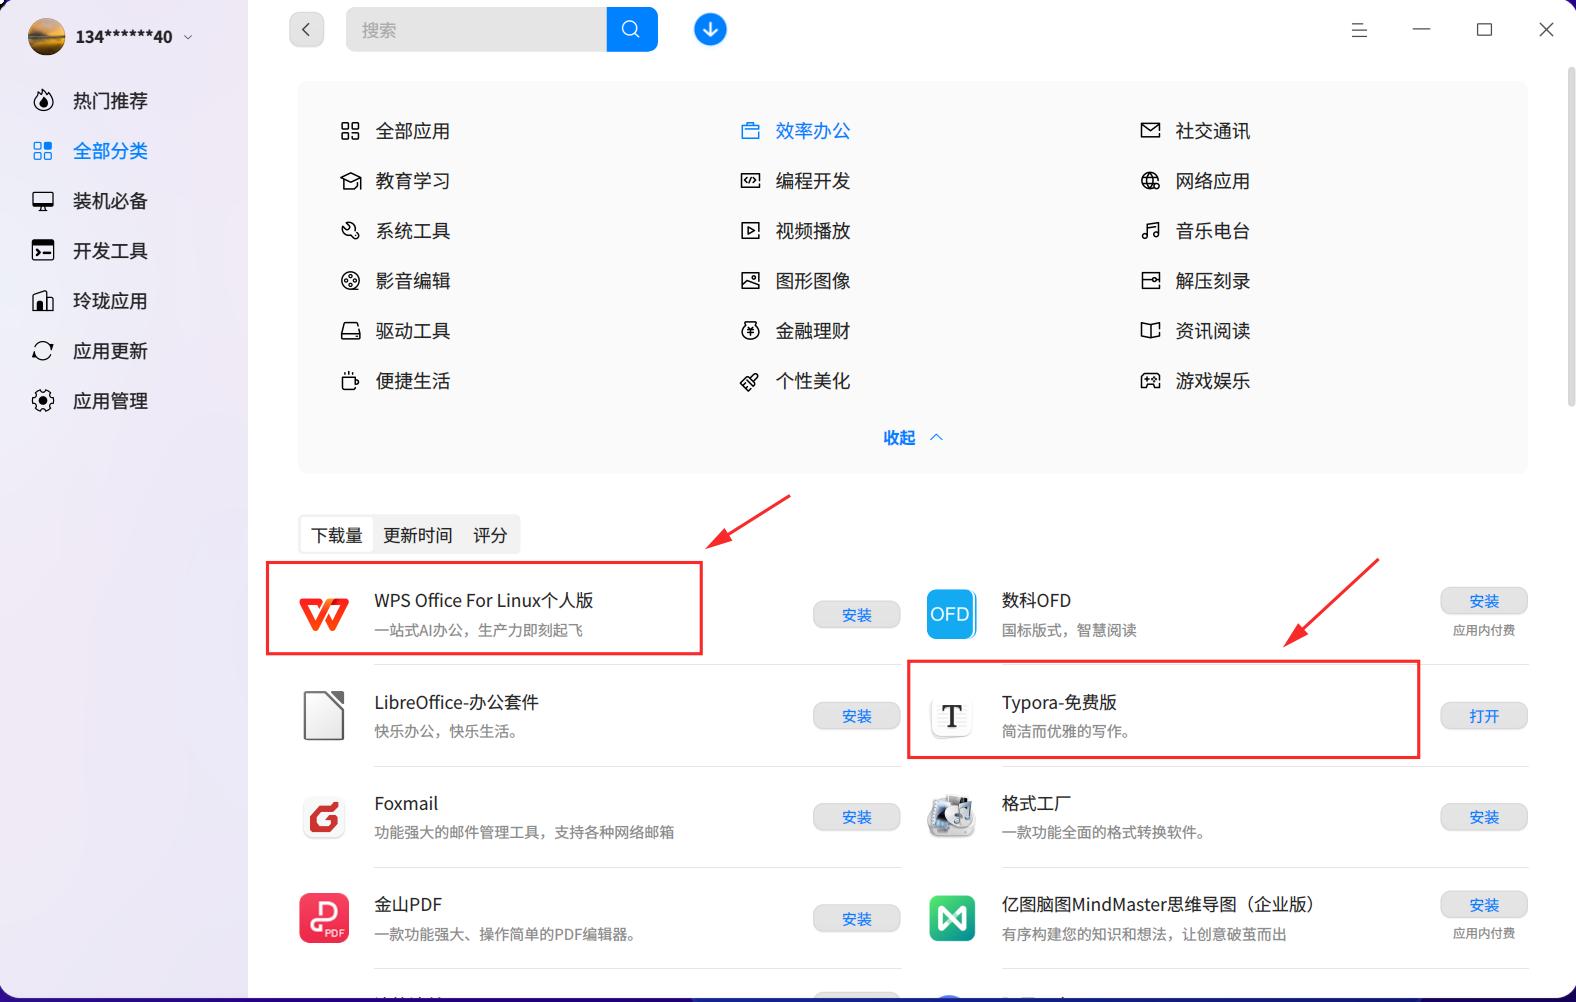The image size is (1576, 1002).
Task: Go back with the left chevron button
Action: (306, 30)
